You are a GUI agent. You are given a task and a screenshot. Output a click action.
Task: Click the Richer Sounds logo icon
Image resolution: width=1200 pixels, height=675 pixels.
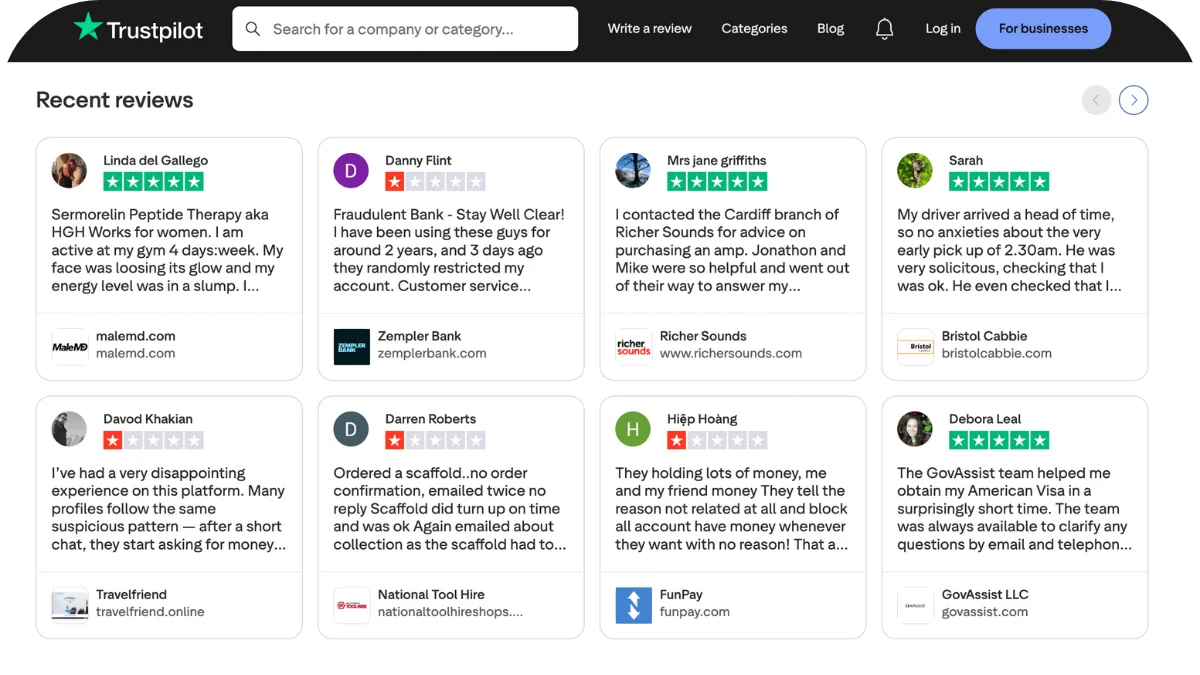pos(633,346)
